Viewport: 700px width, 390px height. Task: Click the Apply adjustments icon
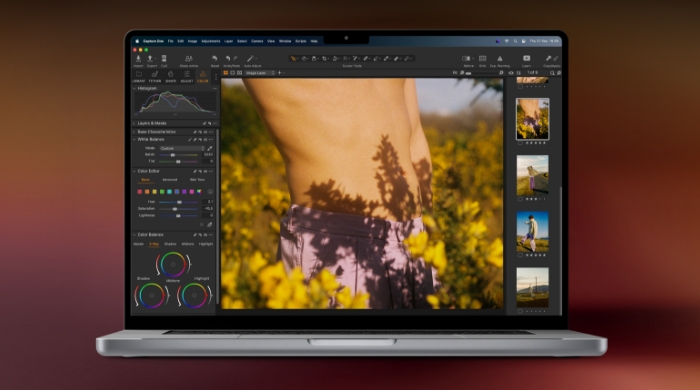pyautogui.click(x=556, y=58)
